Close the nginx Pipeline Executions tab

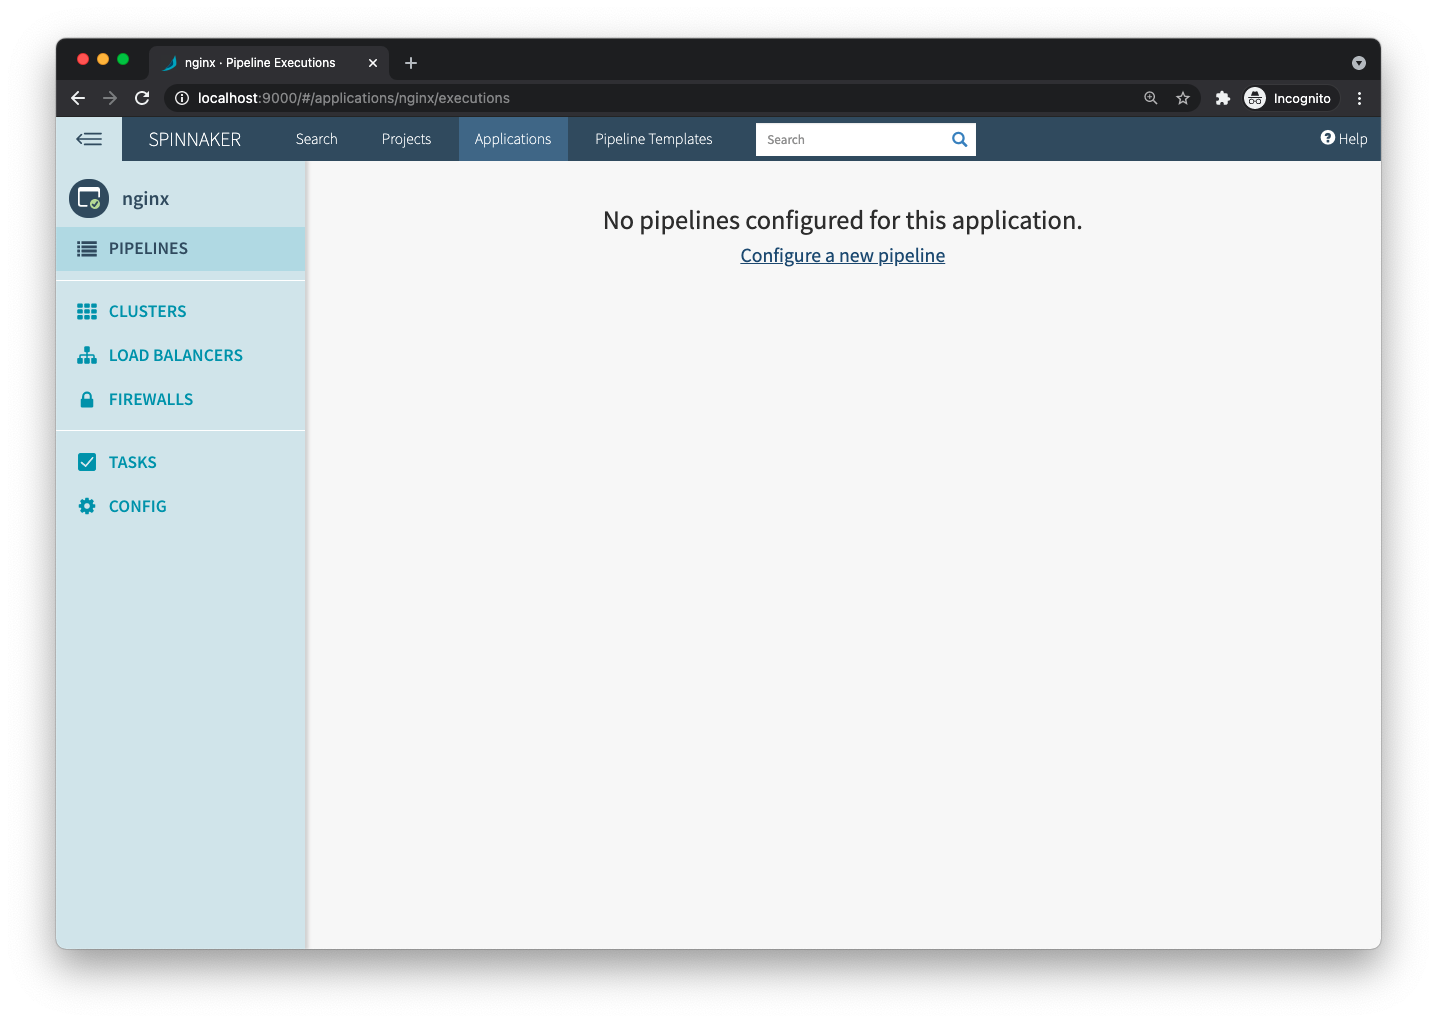(x=373, y=63)
